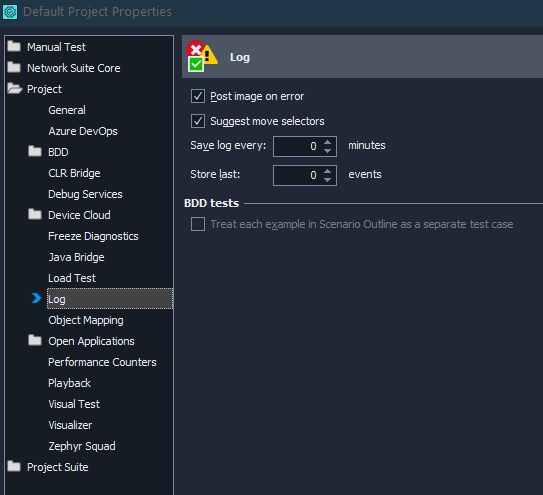This screenshot has width=543, height=495.
Task: Decrease Store last events value
Action: click(327, 179)
